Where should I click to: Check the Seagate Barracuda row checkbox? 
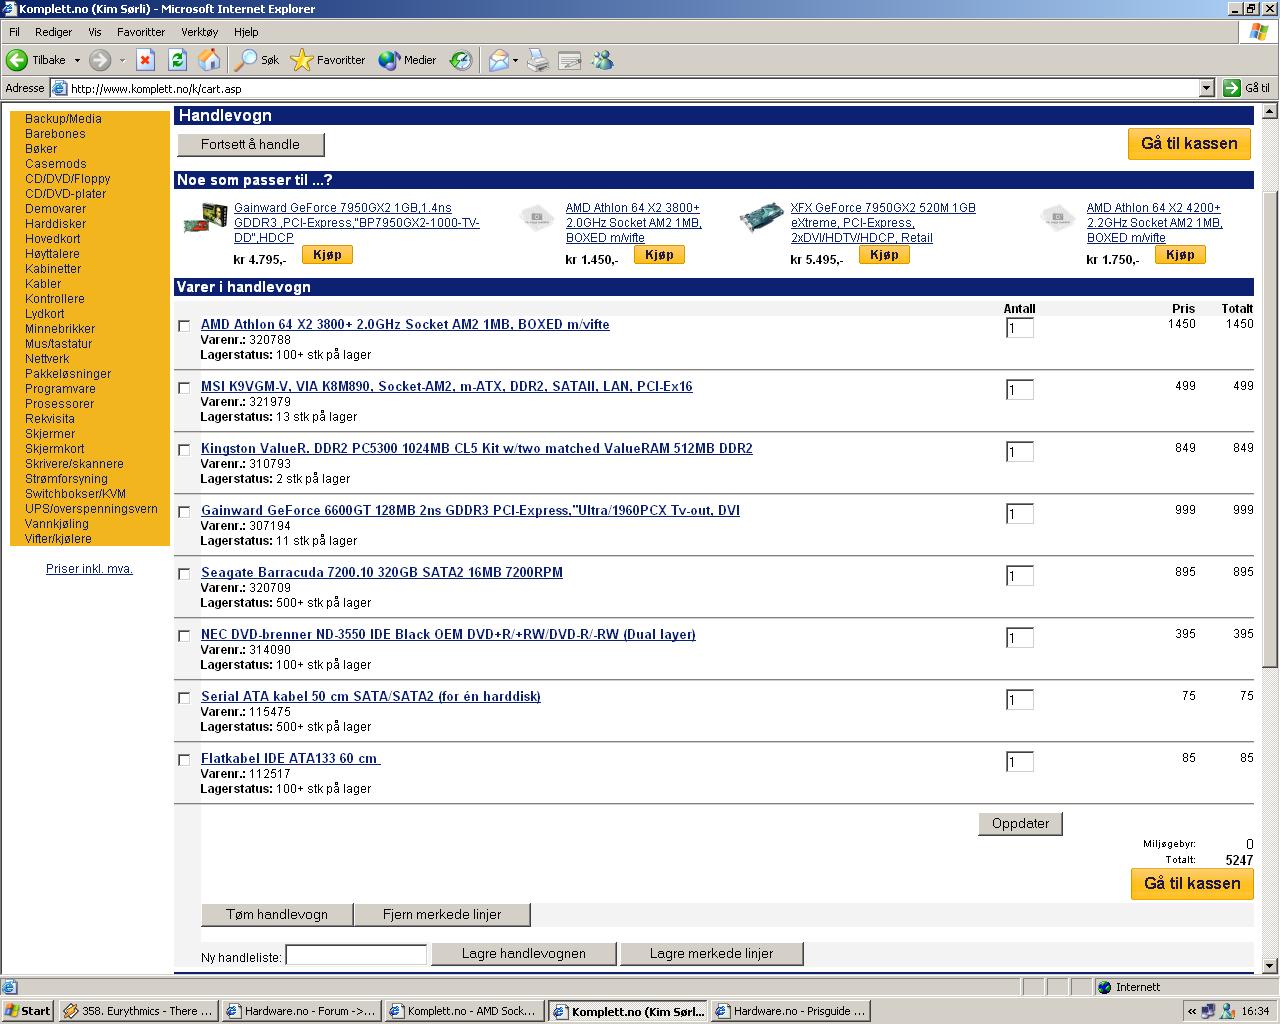click(x=184, y=574)
